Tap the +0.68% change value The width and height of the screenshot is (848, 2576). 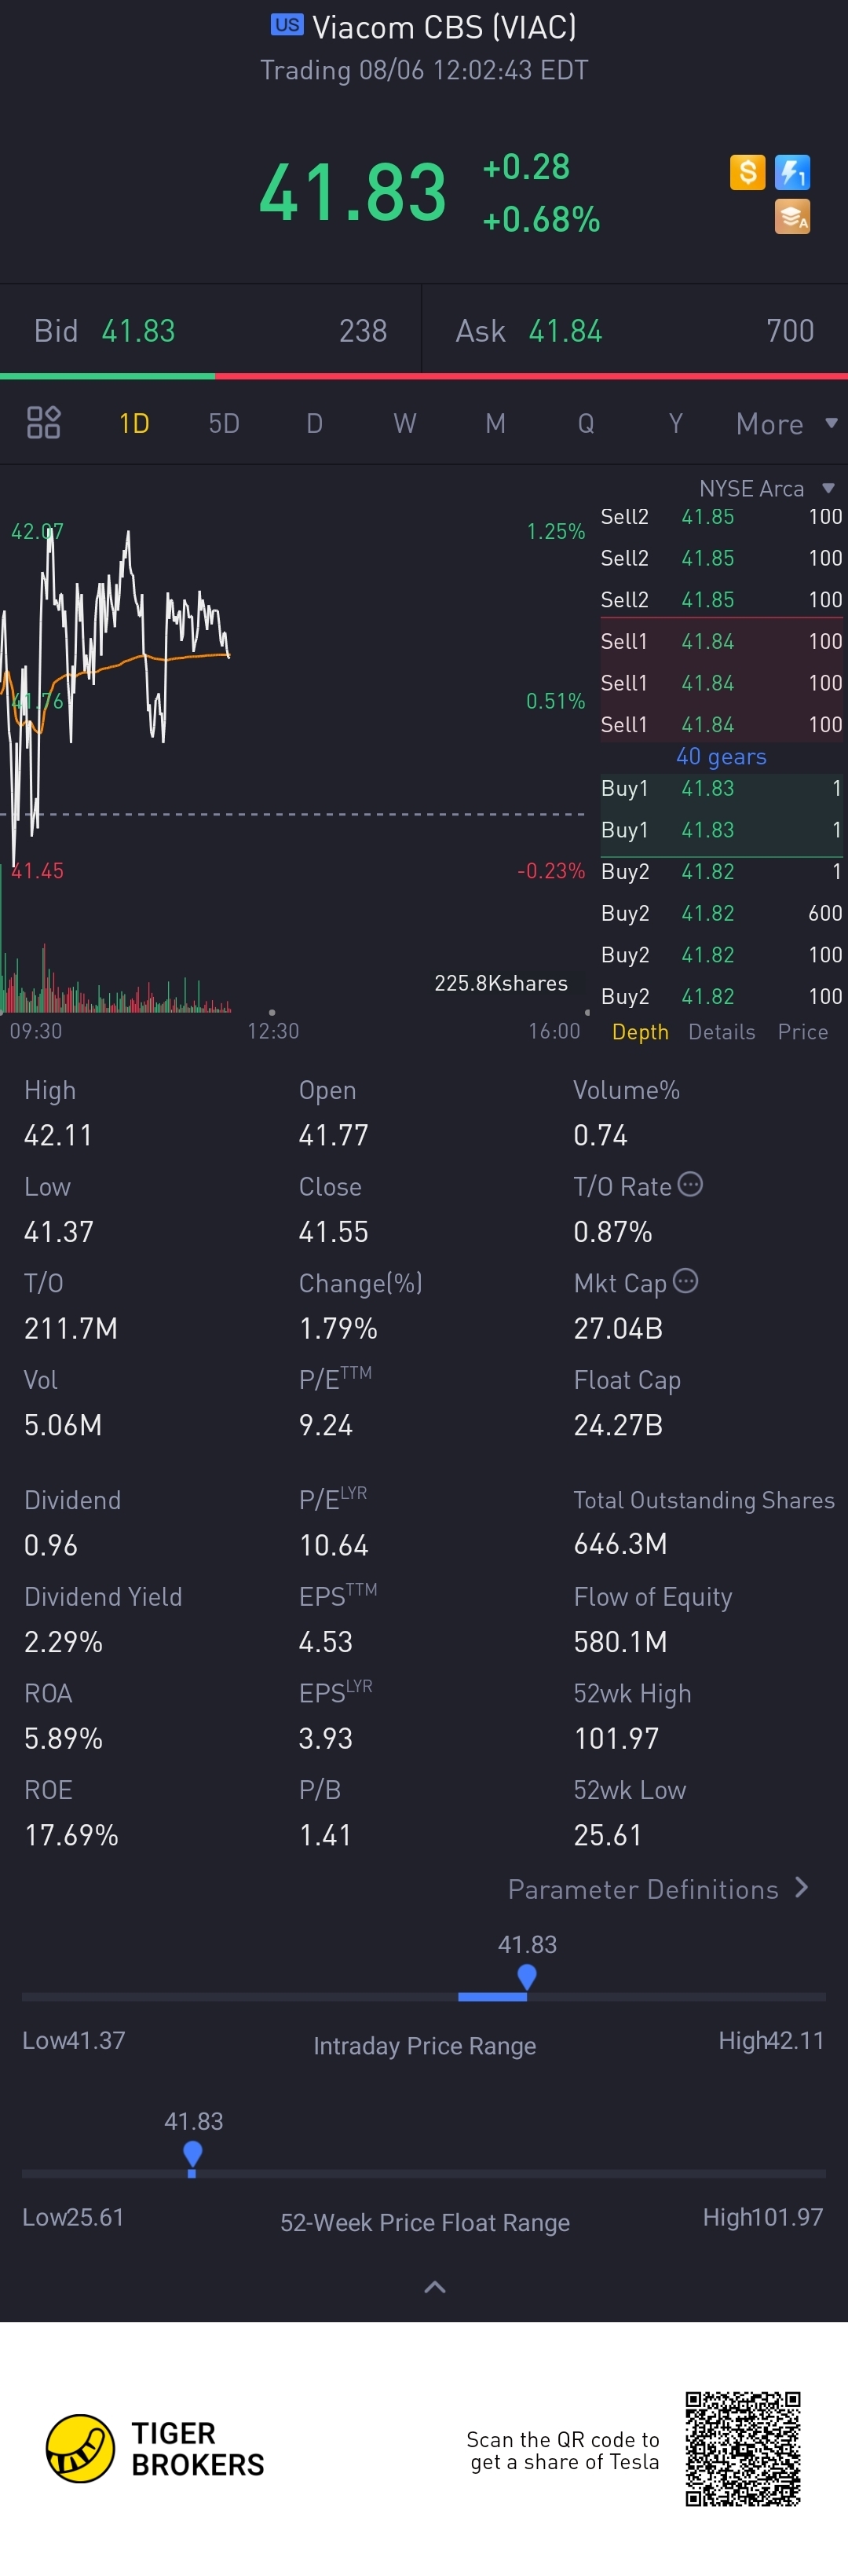coord(541,219)
